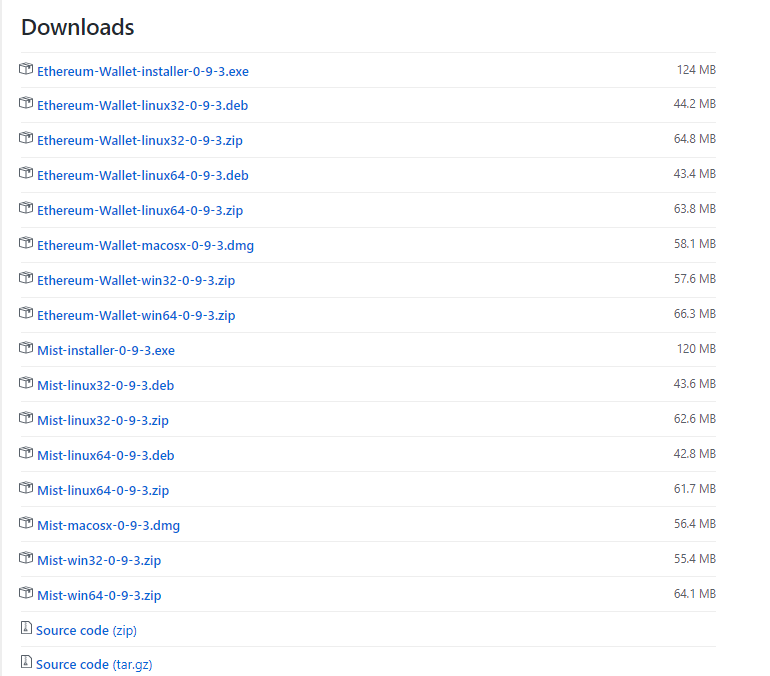Click file-zip icon beside Source code (zip)
This screenshot has width=770, height=676.
(26, 627)
